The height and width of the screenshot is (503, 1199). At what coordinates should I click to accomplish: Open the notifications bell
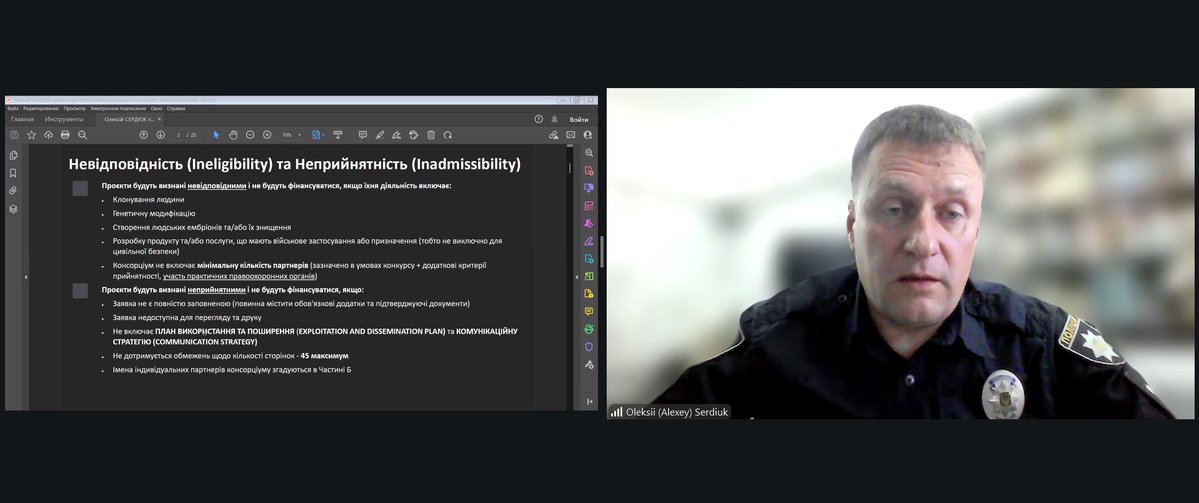[x=554, y=119]
